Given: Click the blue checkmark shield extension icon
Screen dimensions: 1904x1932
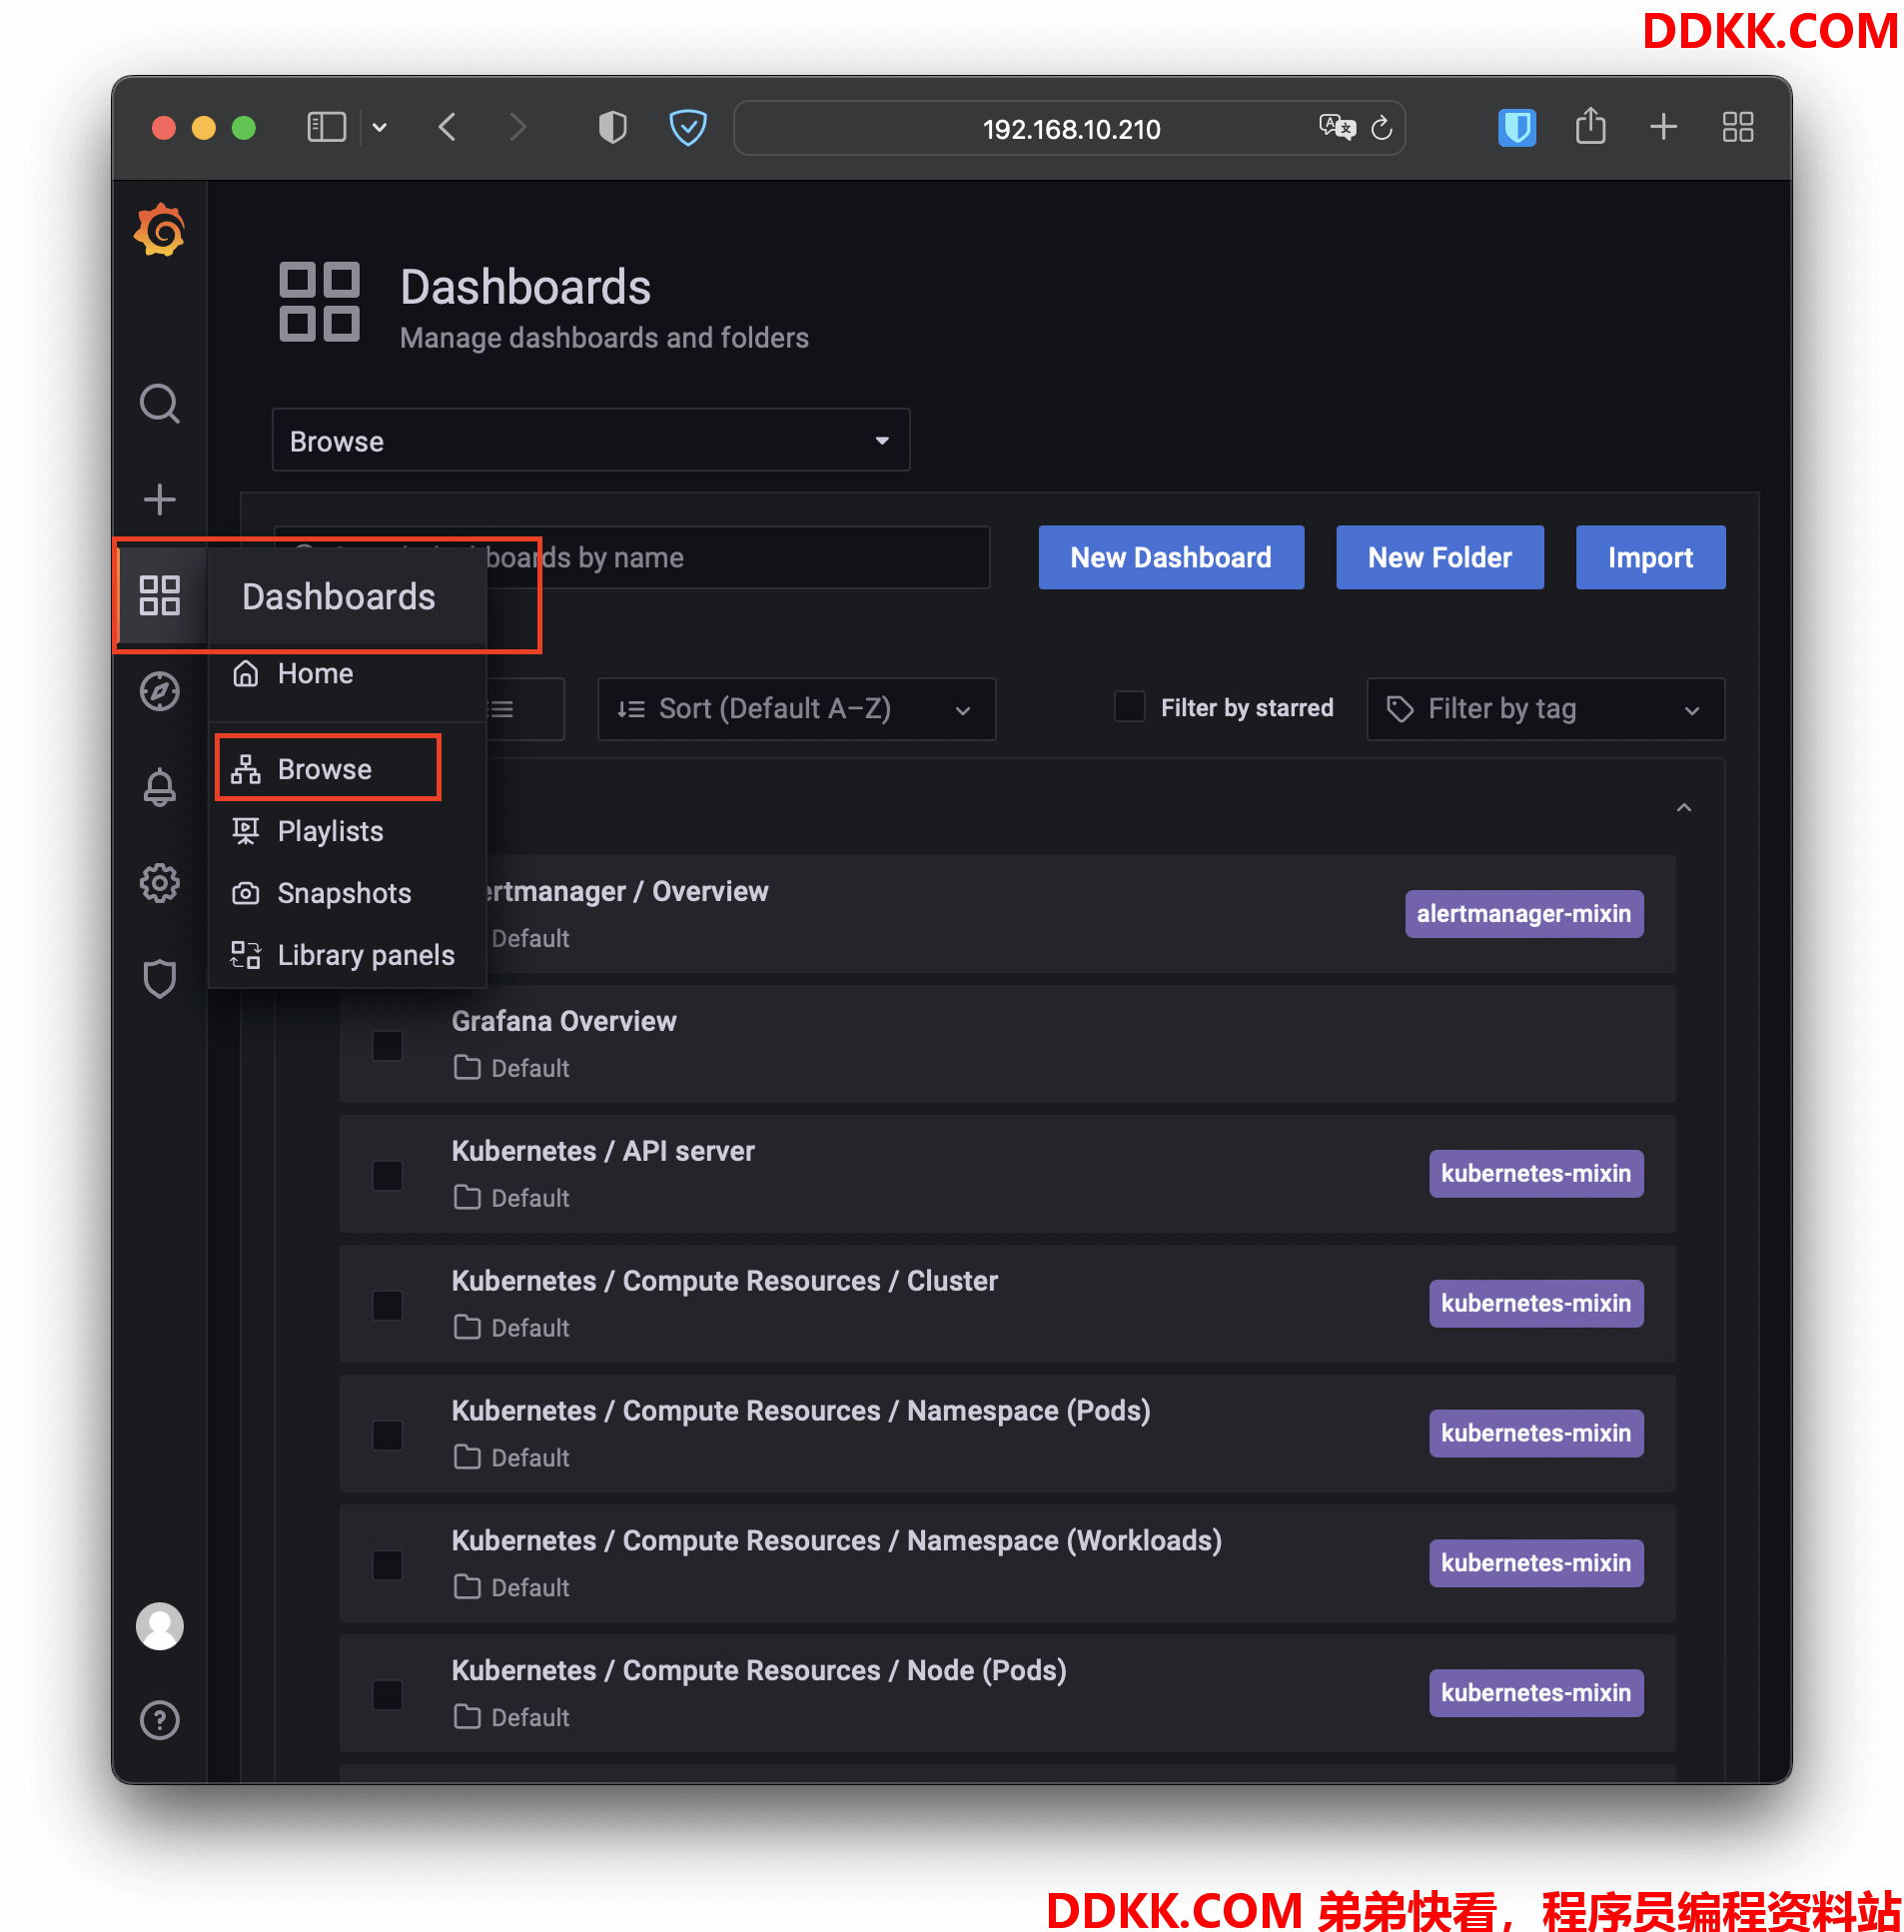Looking at the screenshot, I should pos(688,127).
